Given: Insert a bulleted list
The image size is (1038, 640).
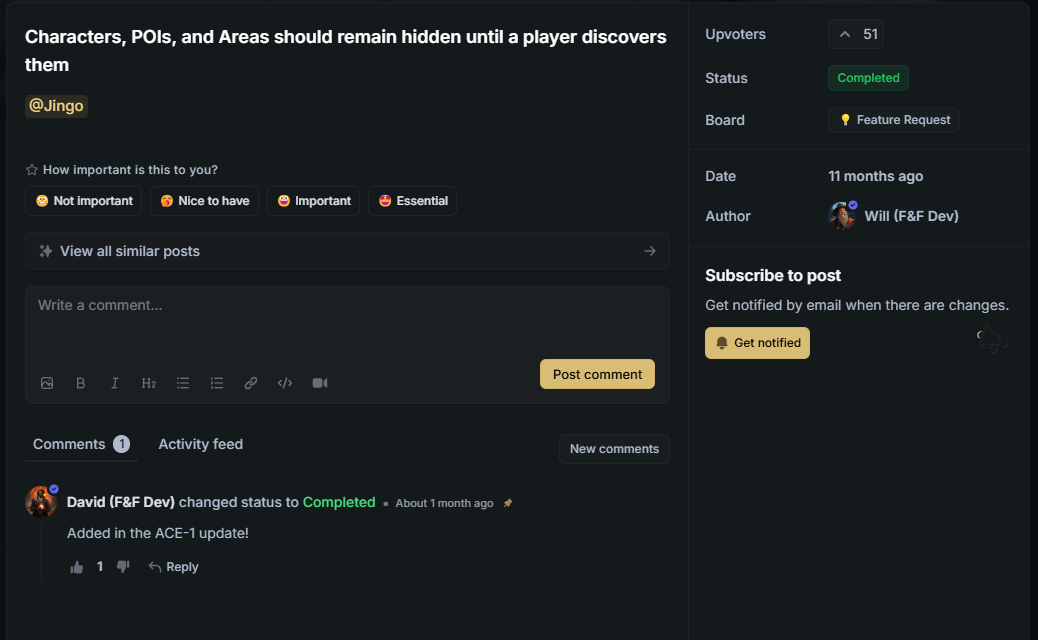Looking at the screenshot, I should 183,383.
